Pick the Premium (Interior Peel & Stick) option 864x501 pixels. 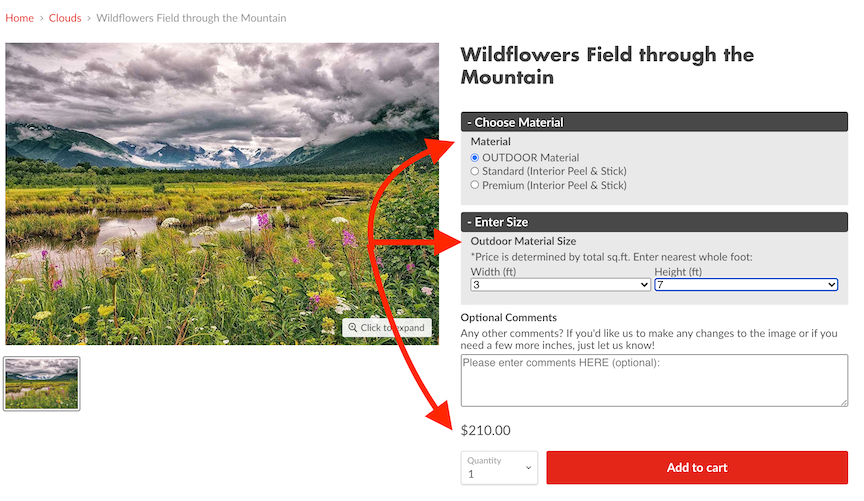click(475, 186)
